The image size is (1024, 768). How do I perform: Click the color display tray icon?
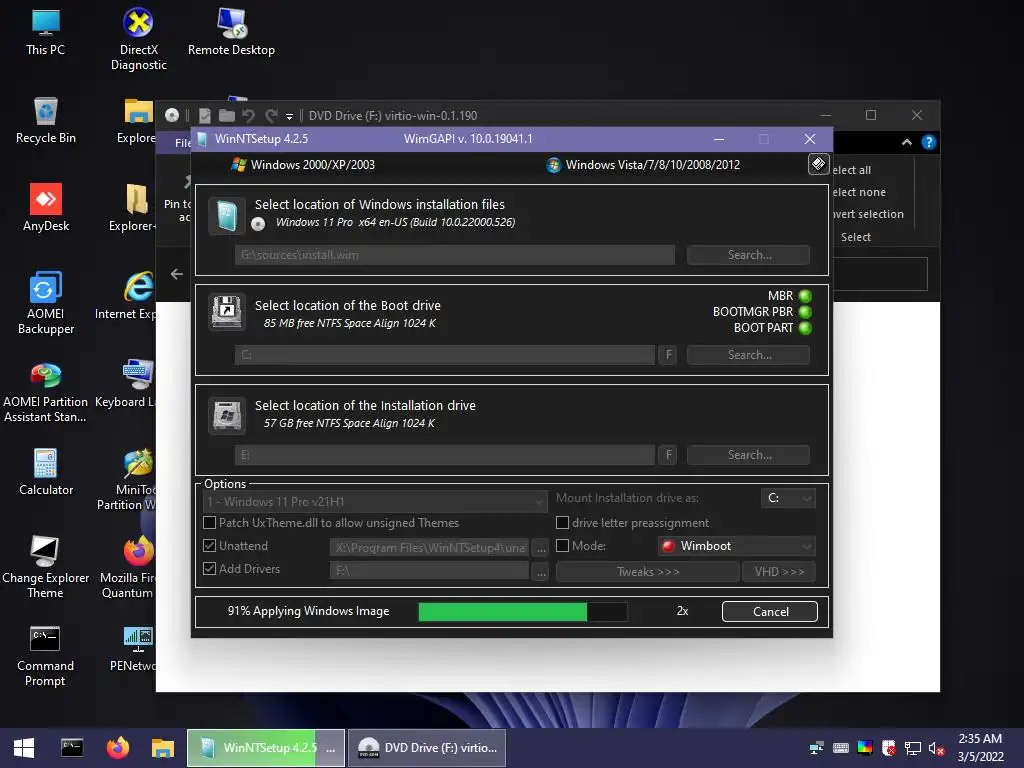pyautogui.click(x=865, y=748)
